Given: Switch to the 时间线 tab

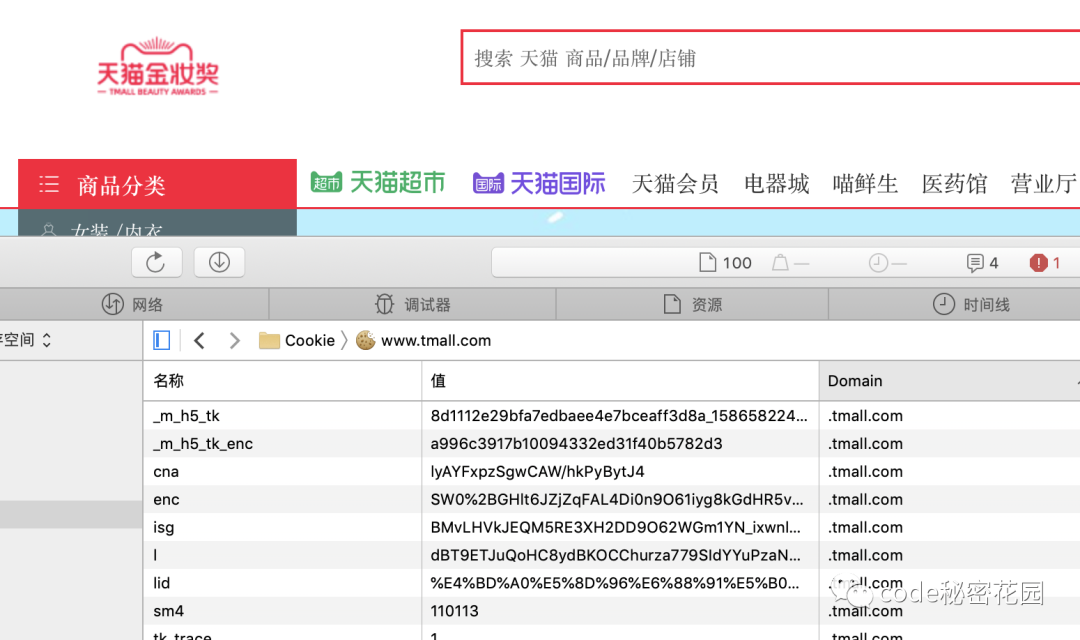Looking at the screenshot, I should (x=971, y=304).
